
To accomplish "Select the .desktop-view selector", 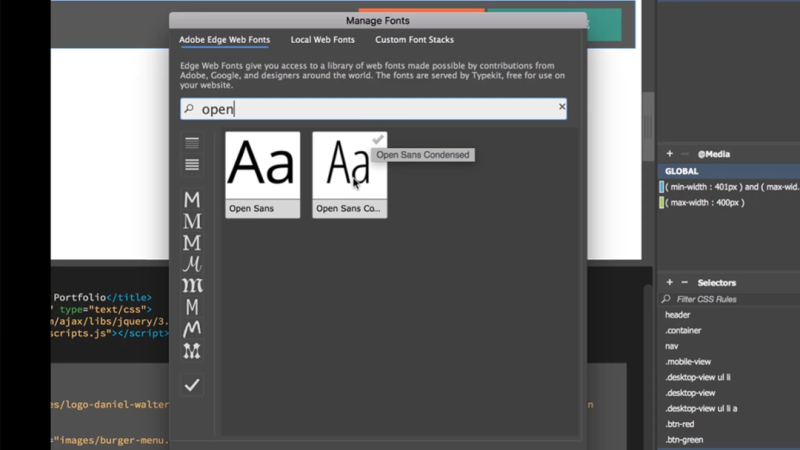I will [690, 393].
